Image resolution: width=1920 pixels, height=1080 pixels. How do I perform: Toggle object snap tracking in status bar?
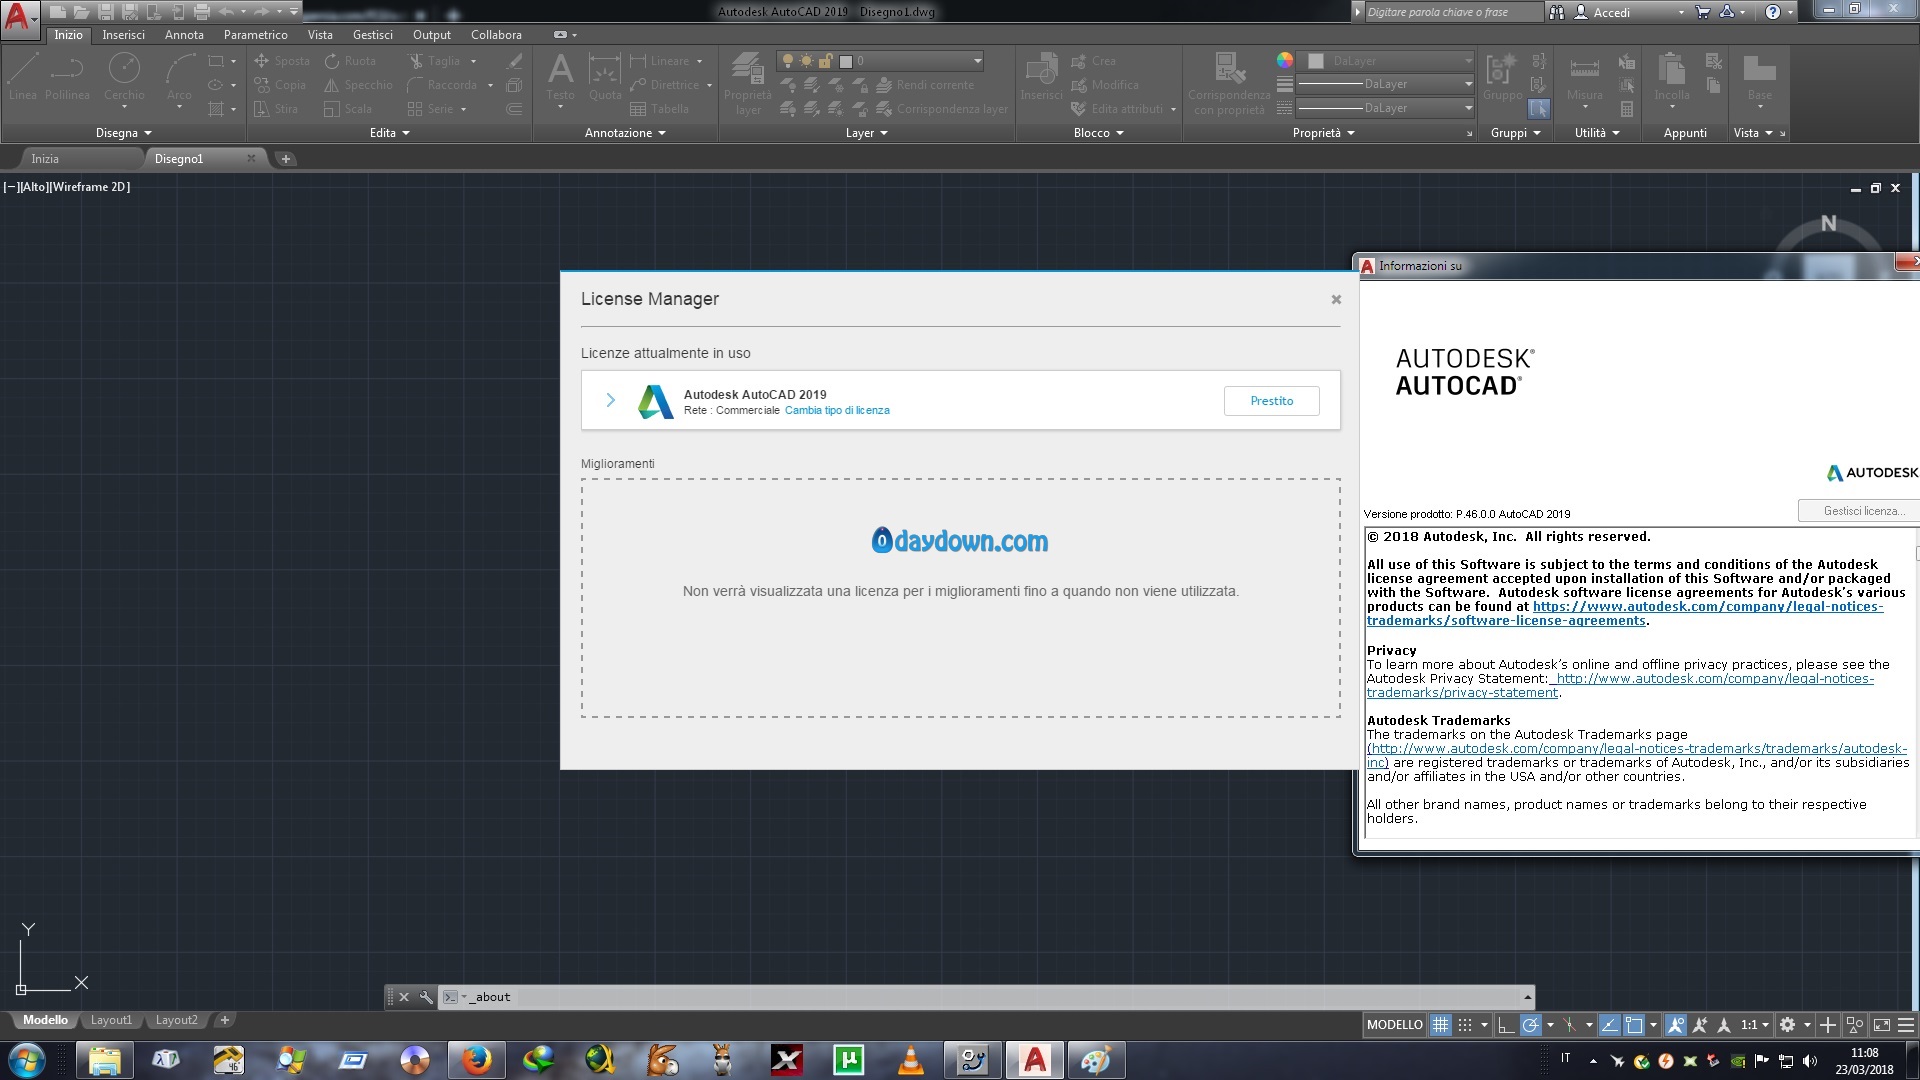click(1609, 1024)
